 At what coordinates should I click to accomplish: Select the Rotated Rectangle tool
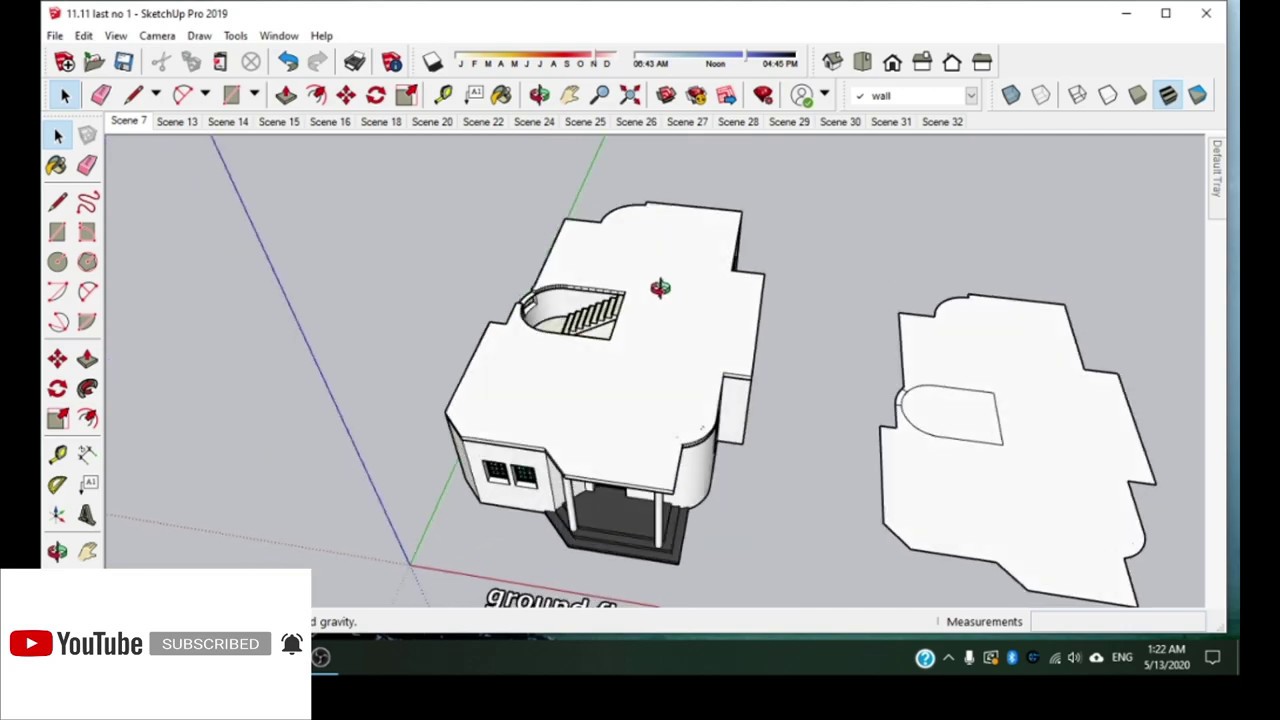(87, 233)
